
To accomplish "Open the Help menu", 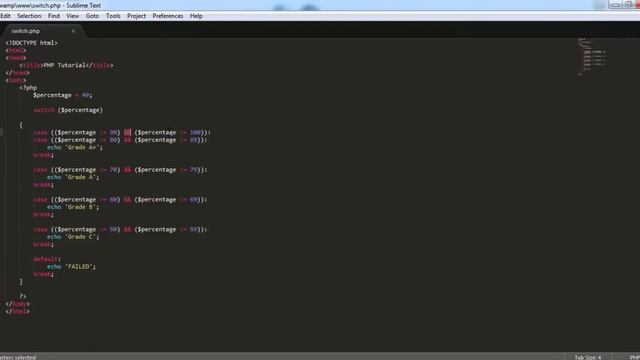I will 196,16.
